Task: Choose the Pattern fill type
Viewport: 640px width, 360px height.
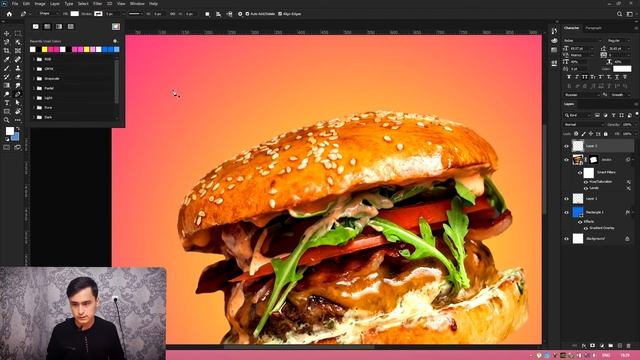Action: coord(71,27)
